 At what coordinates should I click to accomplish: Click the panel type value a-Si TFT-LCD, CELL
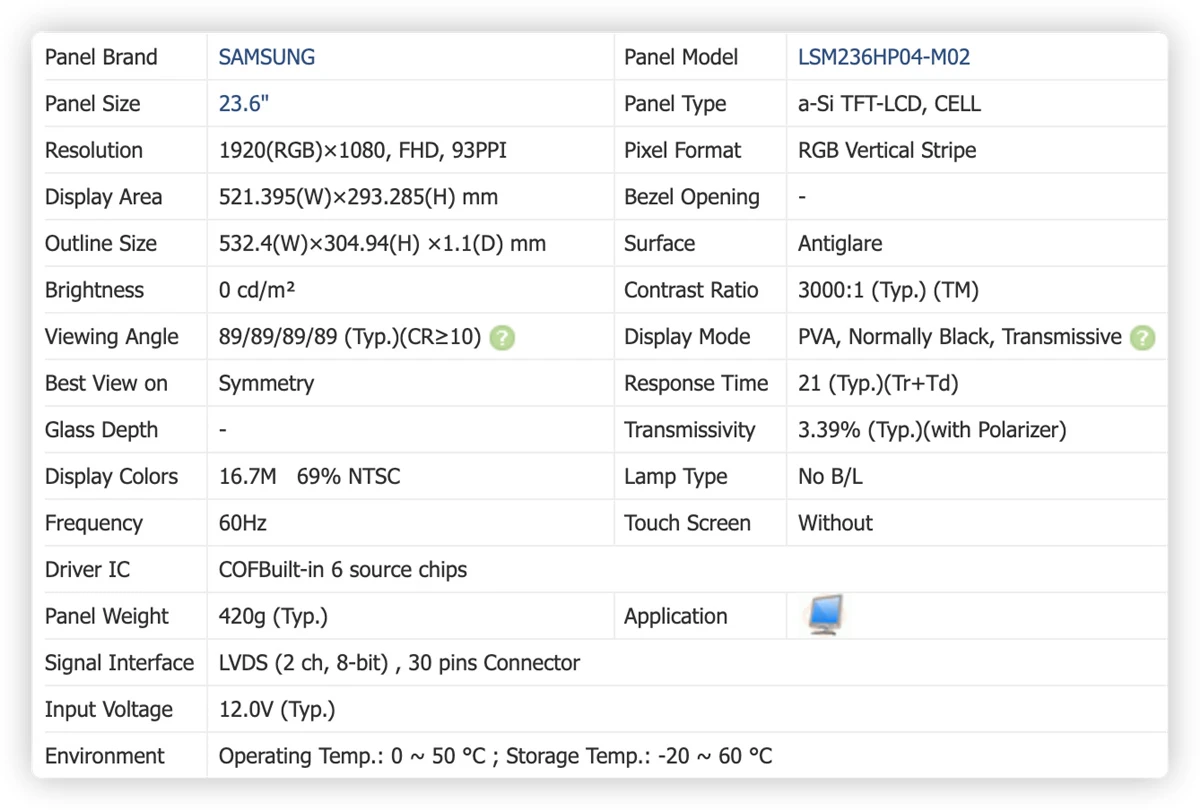889,104
